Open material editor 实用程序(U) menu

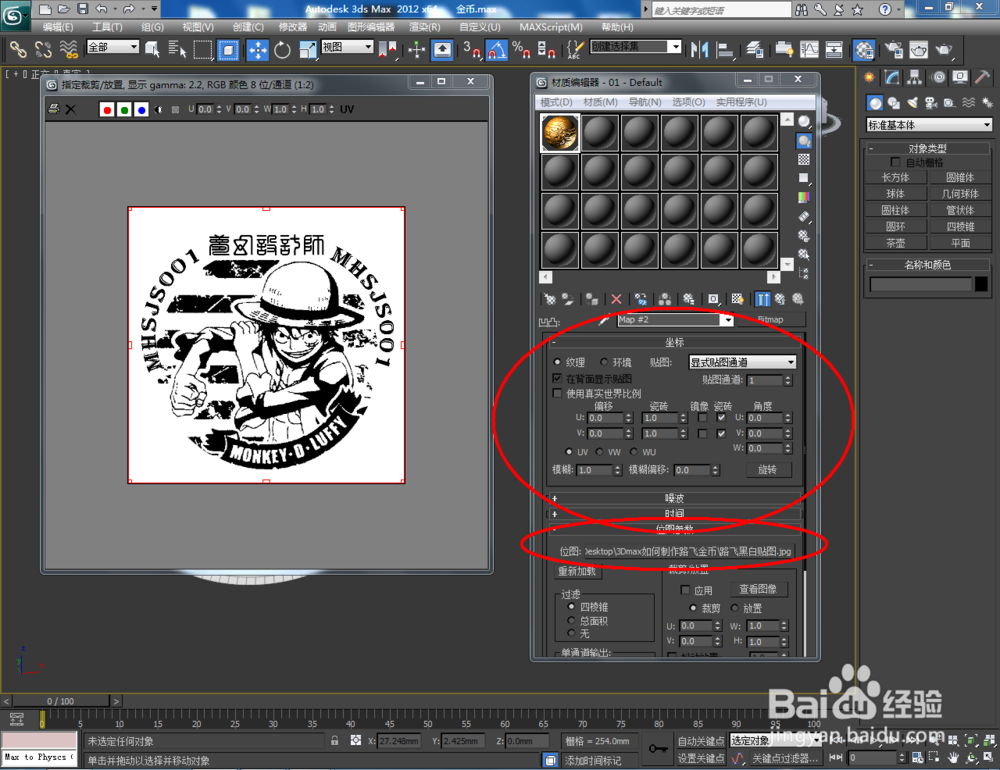[741, 102]
